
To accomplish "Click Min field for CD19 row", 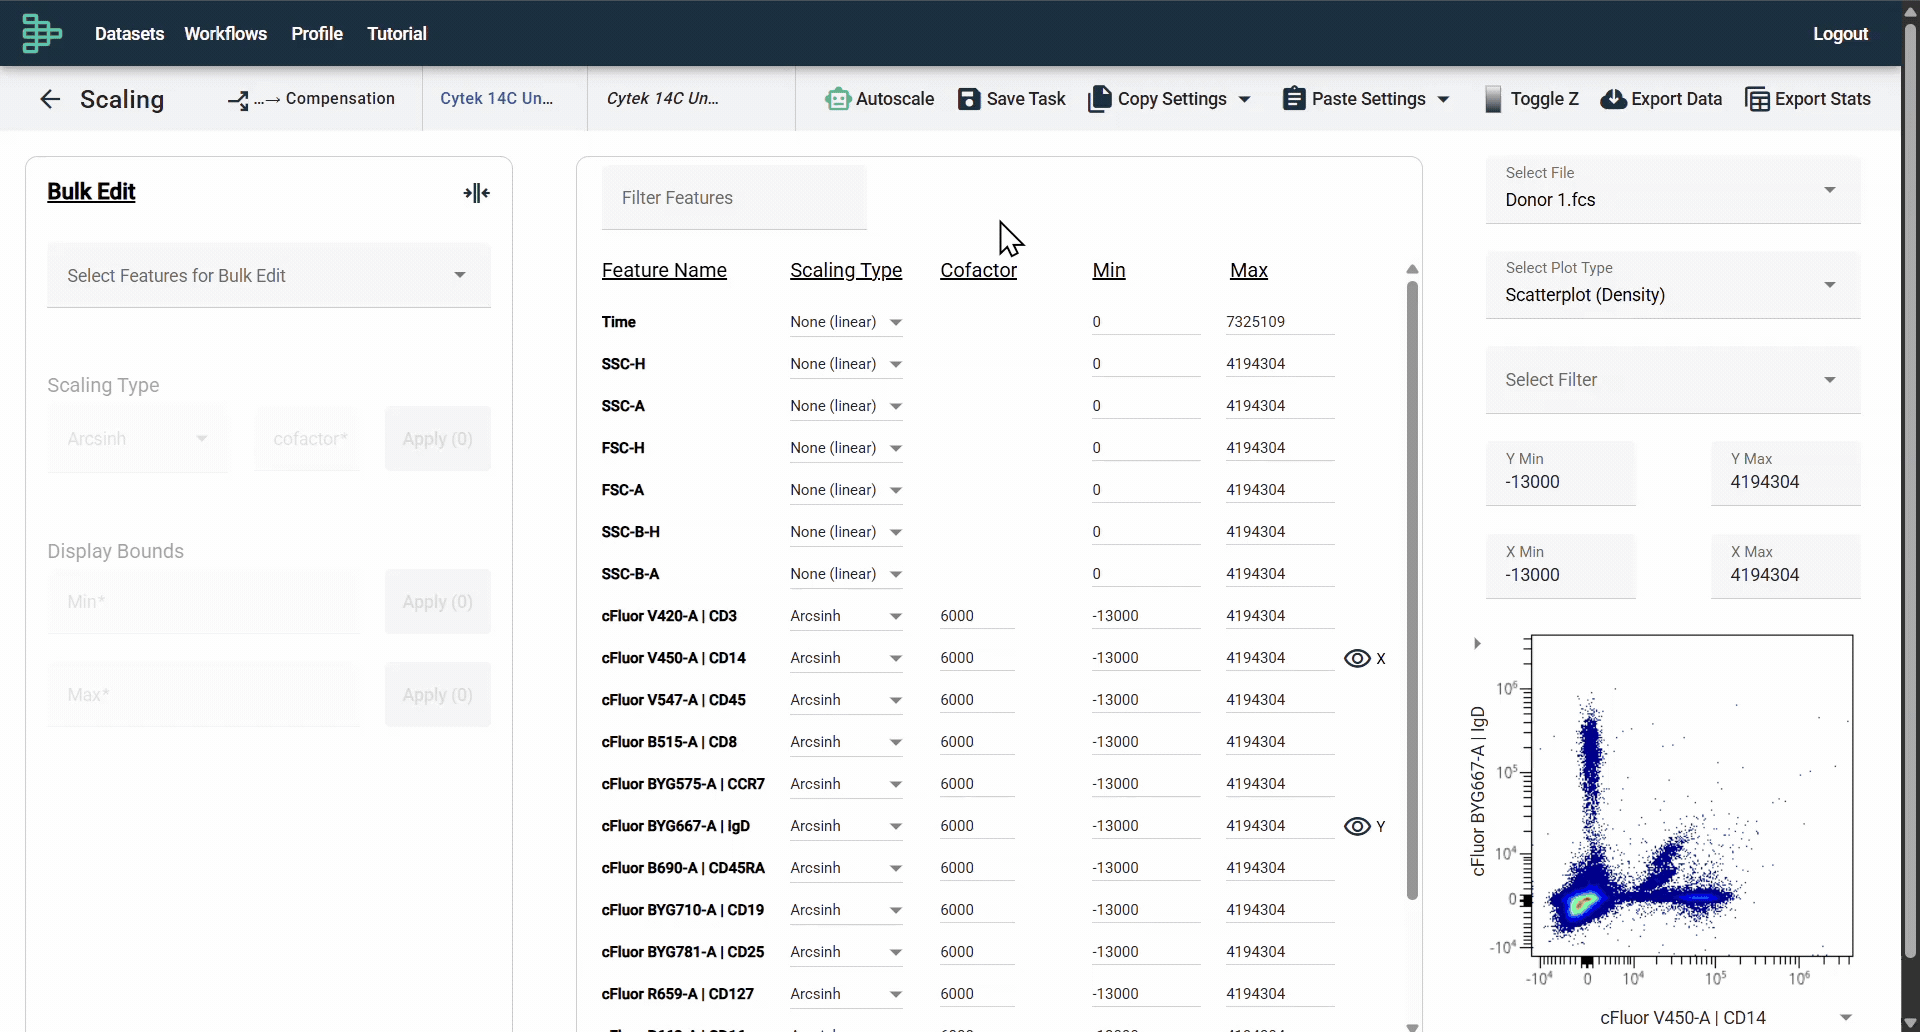I will point(1146,910).
